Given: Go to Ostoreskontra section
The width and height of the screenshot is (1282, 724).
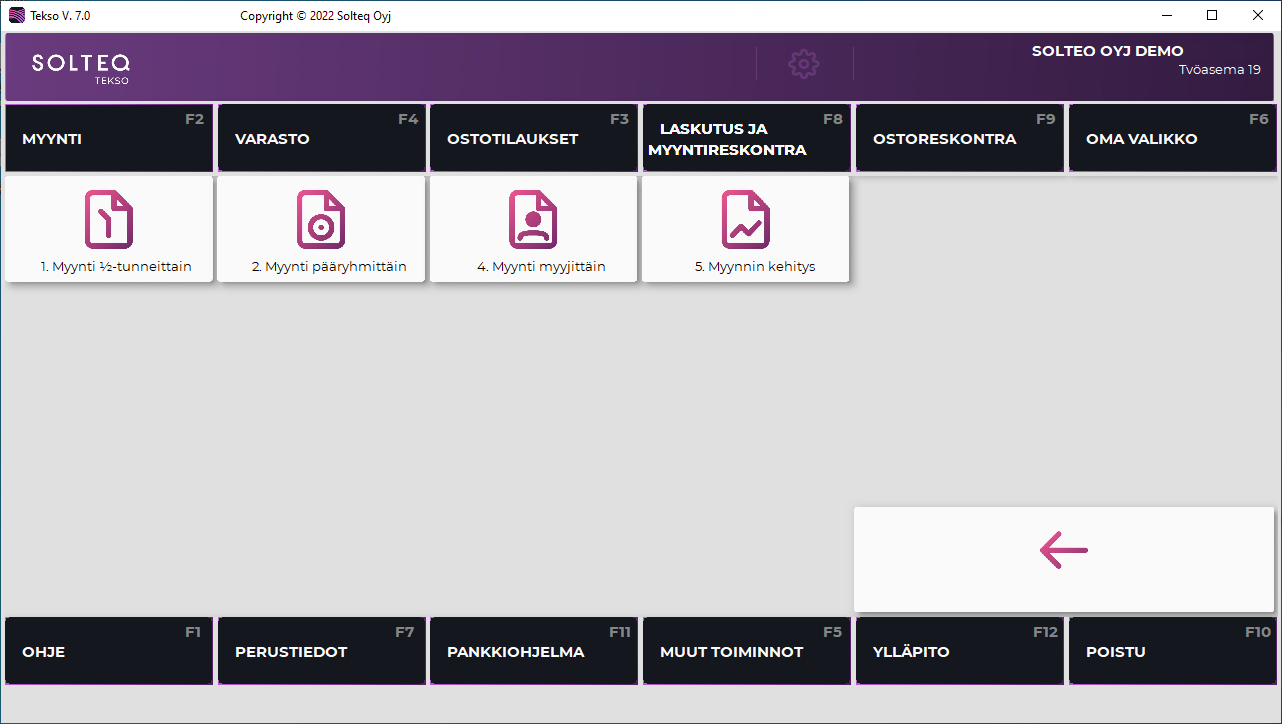Looking at the screenshot, I should (959, 139).
